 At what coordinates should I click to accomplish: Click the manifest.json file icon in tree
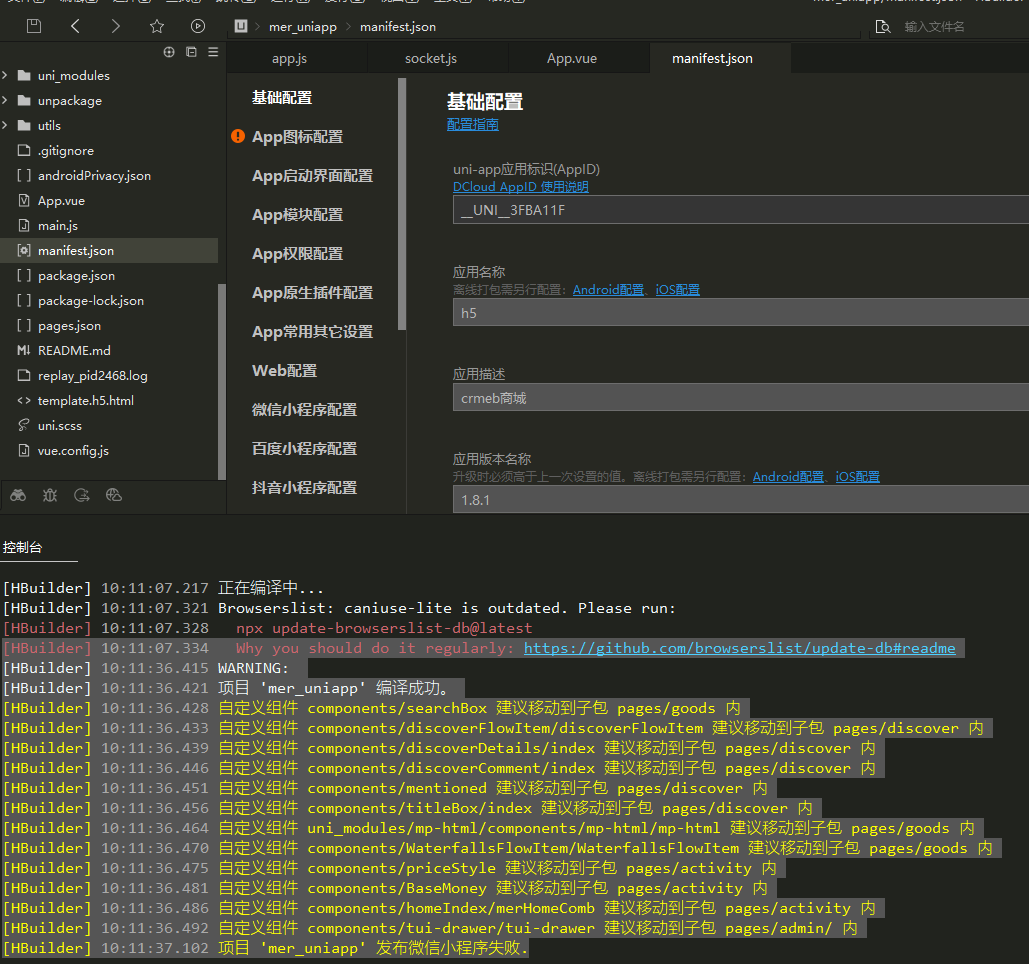pyautogui.click(x=24, y=251)
